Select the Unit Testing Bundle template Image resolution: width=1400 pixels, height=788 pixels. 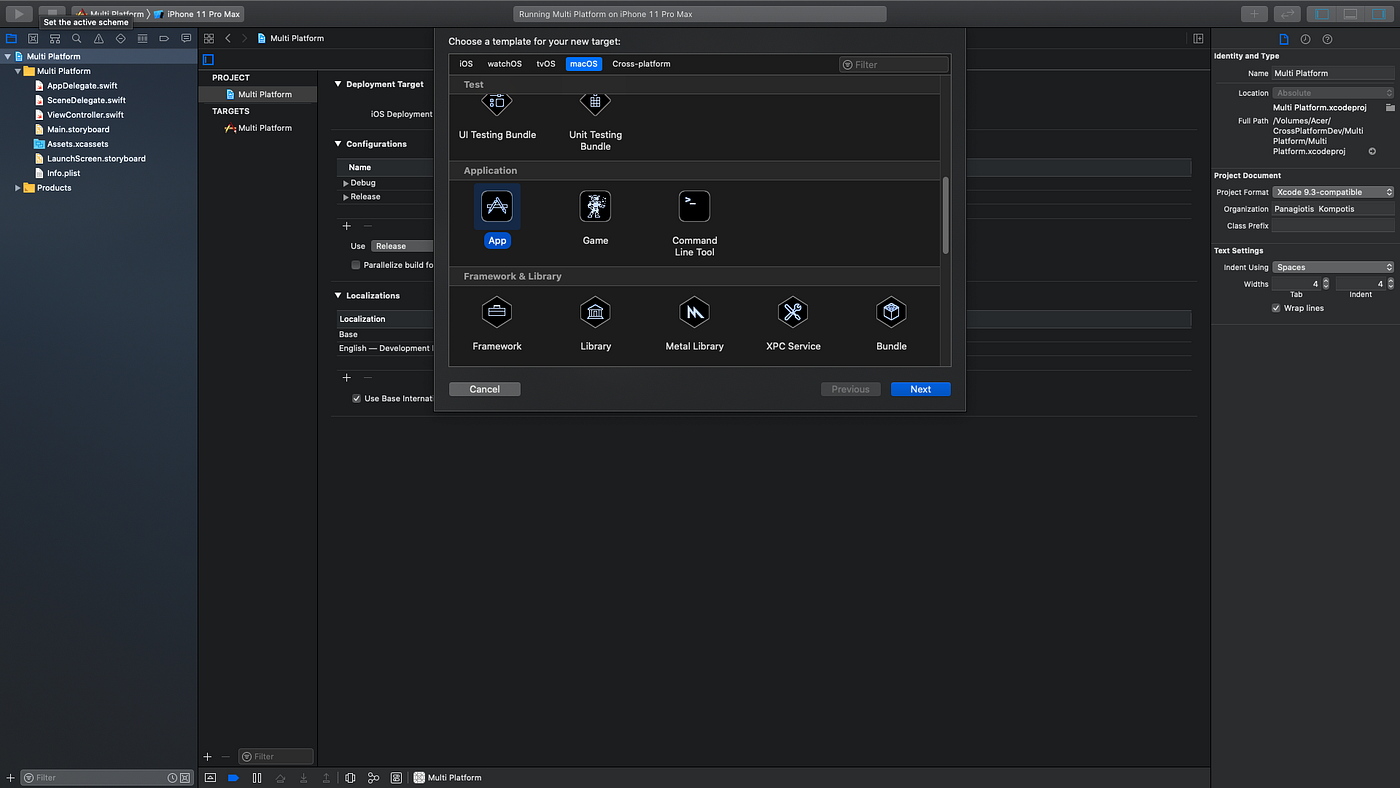(595, 103)
